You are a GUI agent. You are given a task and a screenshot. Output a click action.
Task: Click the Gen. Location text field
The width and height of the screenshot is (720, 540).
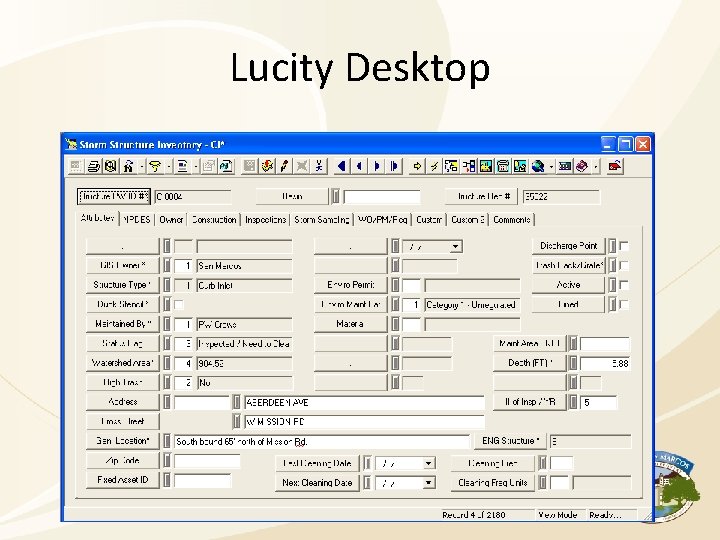click(322, 442)
